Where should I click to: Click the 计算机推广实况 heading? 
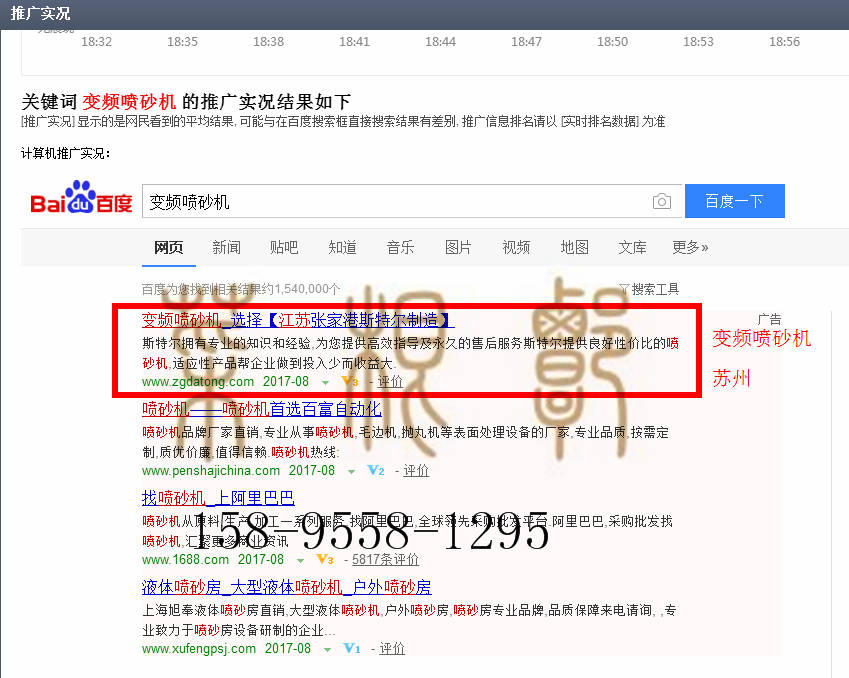65,154
